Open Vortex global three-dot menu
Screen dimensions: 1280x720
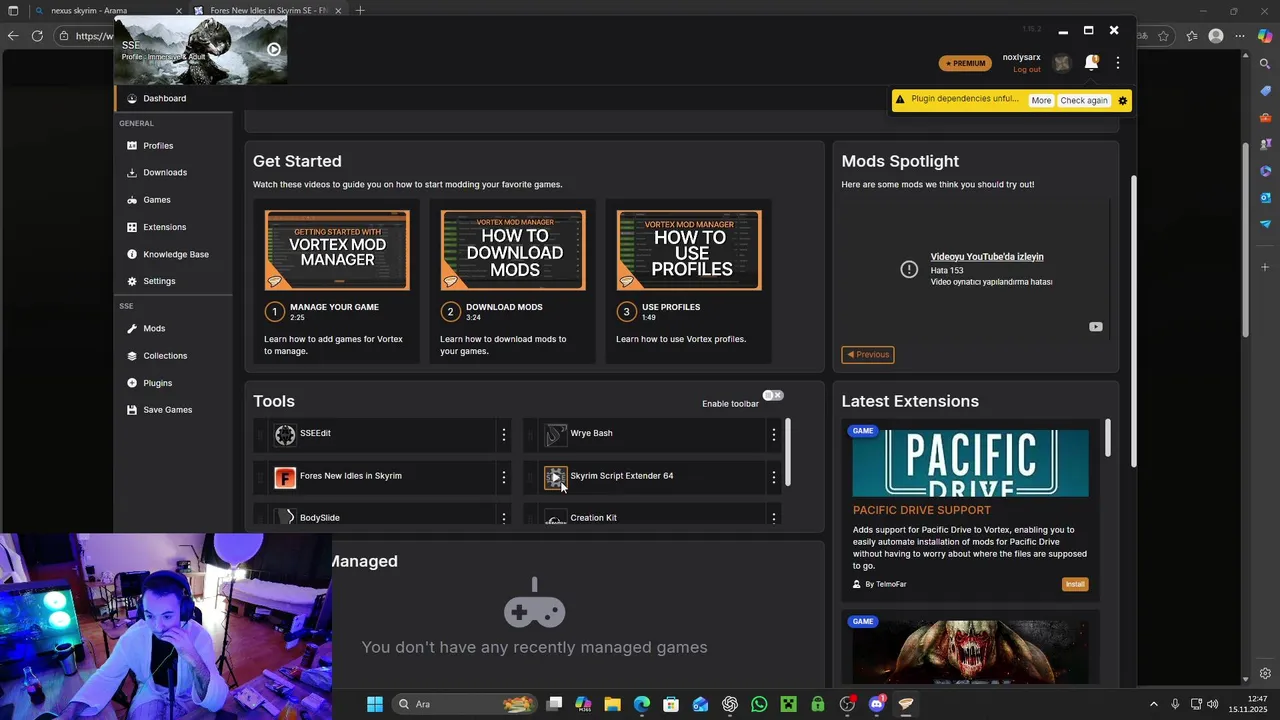1118,63
